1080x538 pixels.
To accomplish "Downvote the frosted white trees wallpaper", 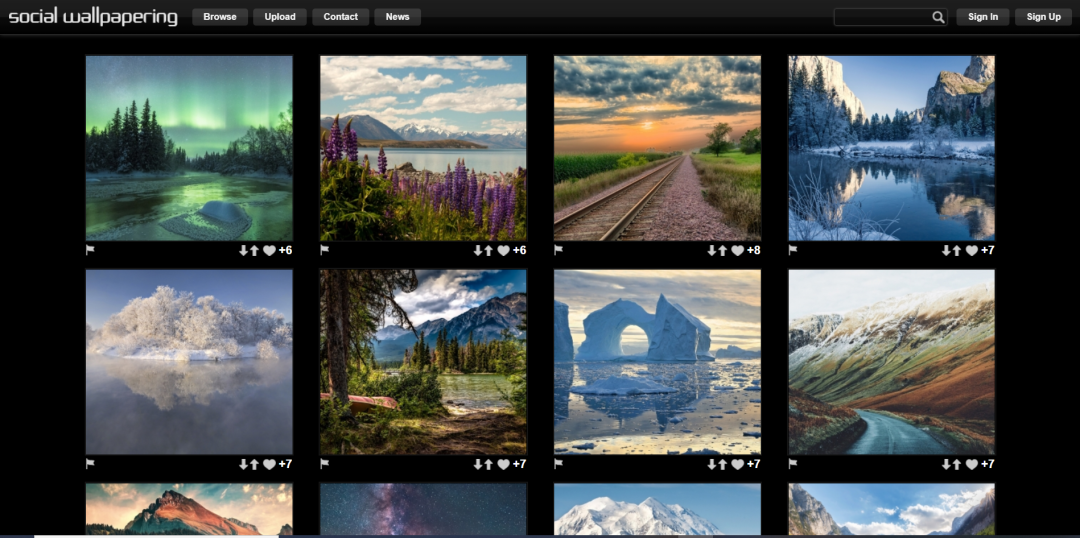I will point(243,464).
